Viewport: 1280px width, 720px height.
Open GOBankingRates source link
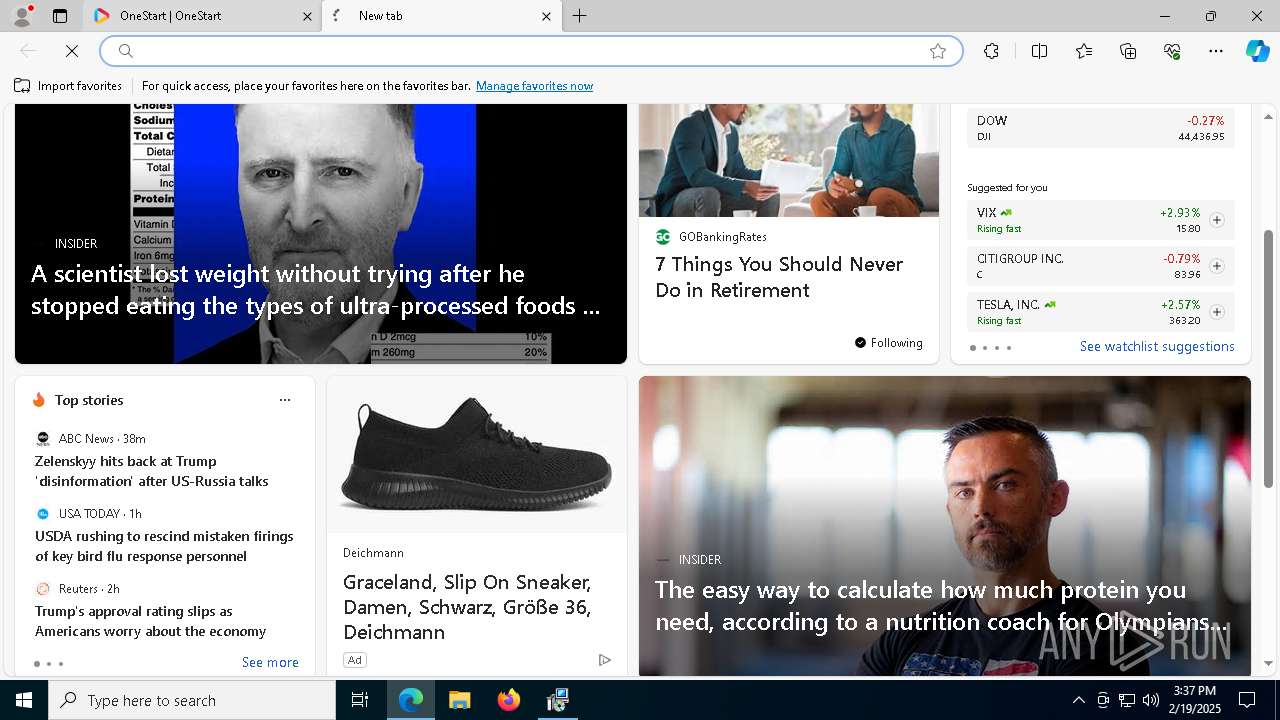pos(722,237)
